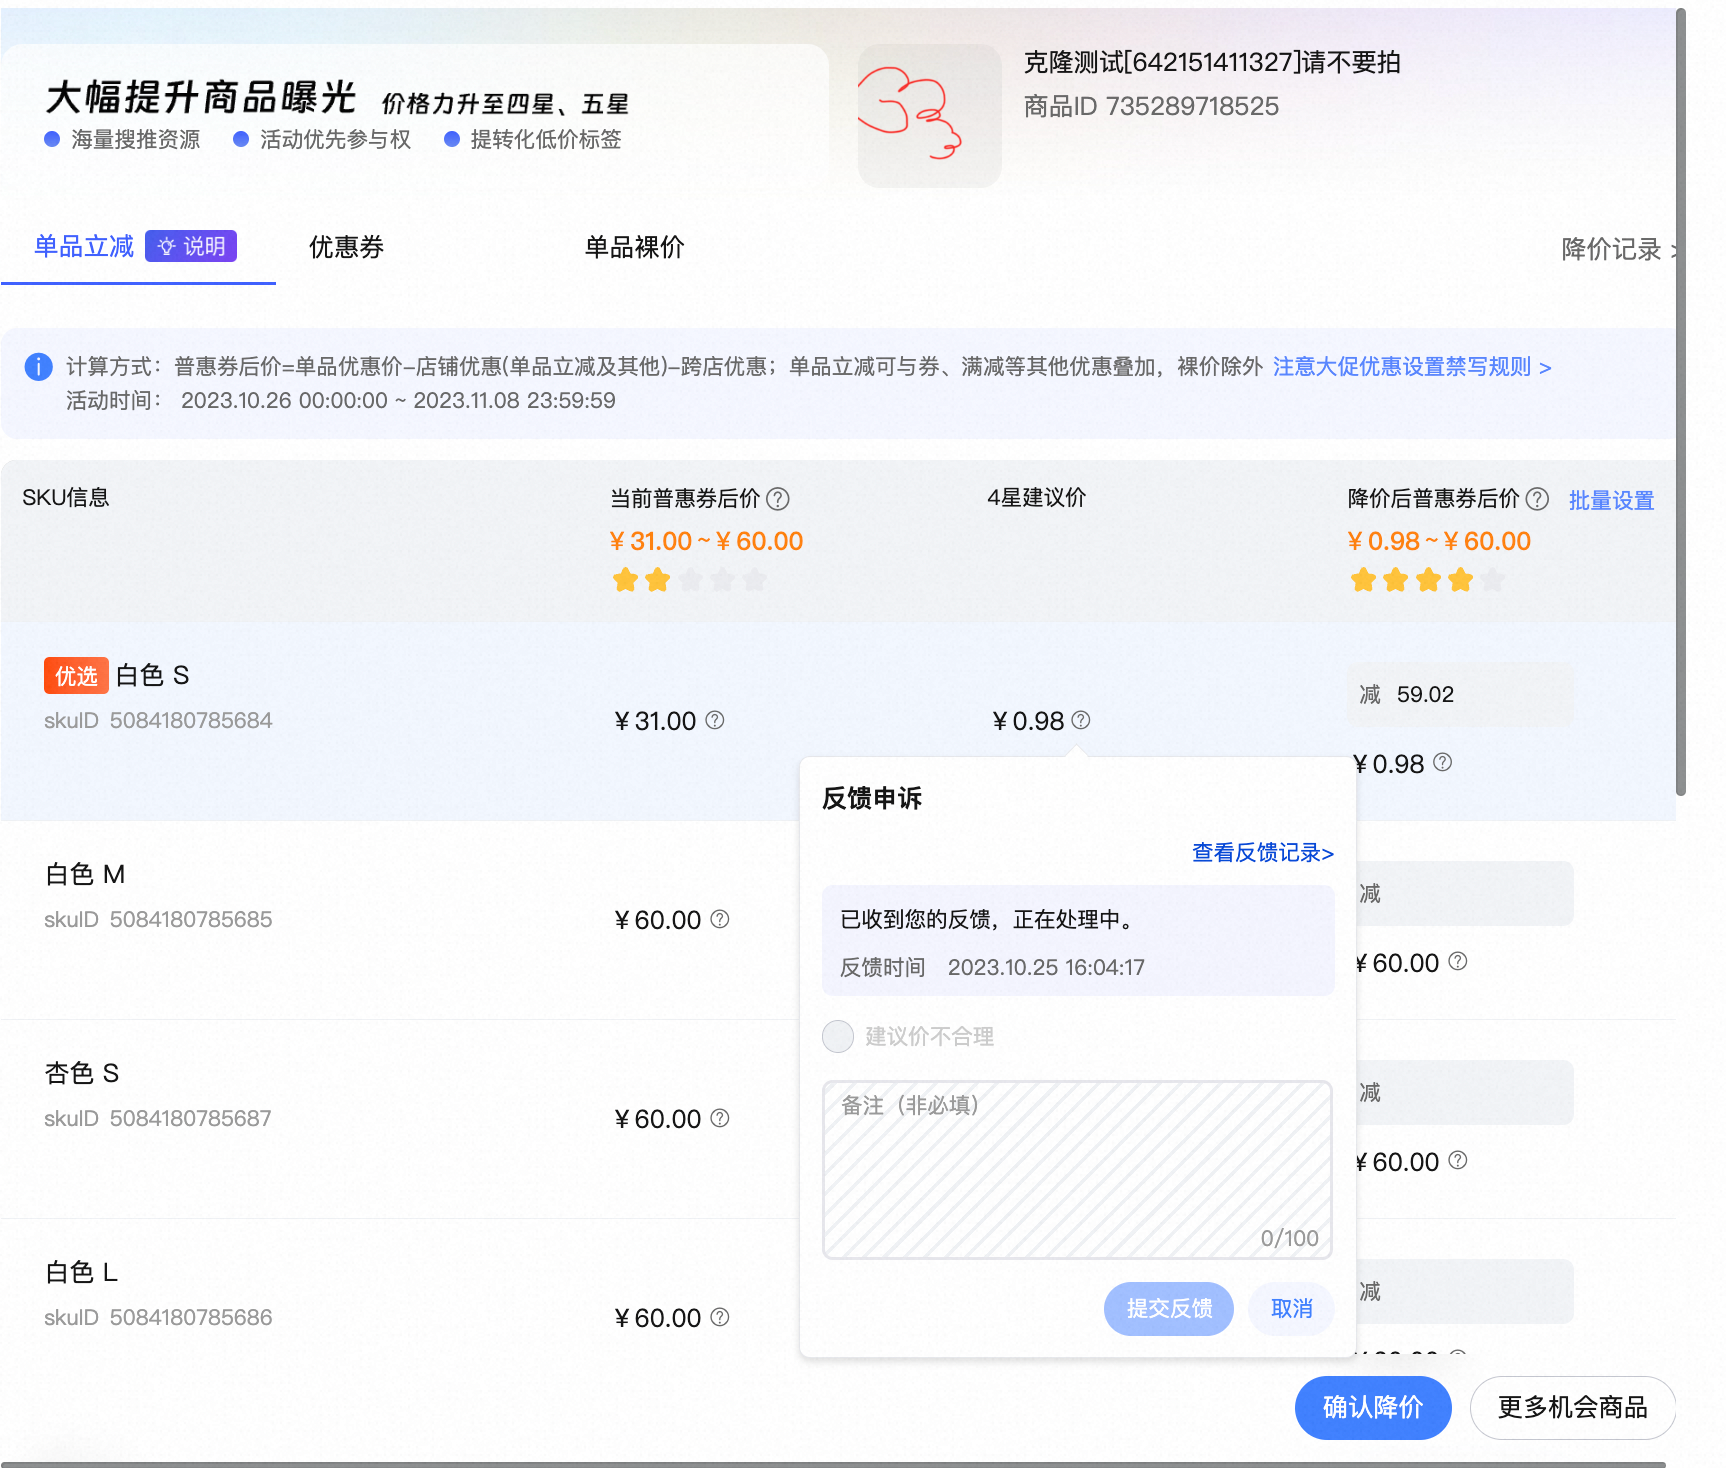The width and height of the screenshot is (1726, 1468).
Task: Click the two-star rating under current price
Action: (690, 580)
